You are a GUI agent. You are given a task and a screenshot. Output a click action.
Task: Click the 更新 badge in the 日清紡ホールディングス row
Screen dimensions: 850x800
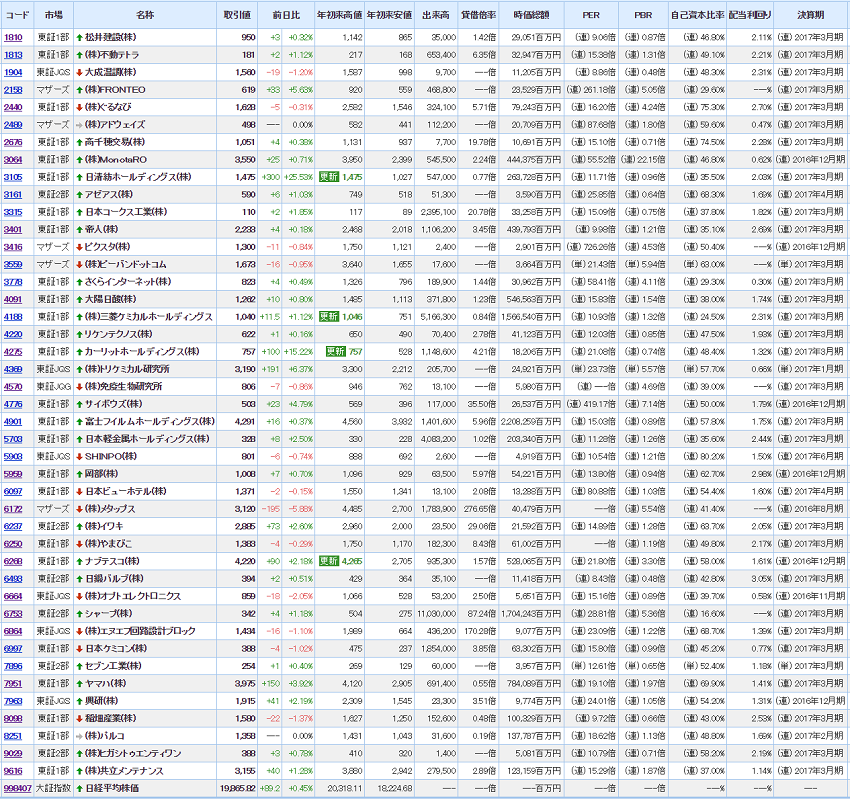tap(329, 177)
